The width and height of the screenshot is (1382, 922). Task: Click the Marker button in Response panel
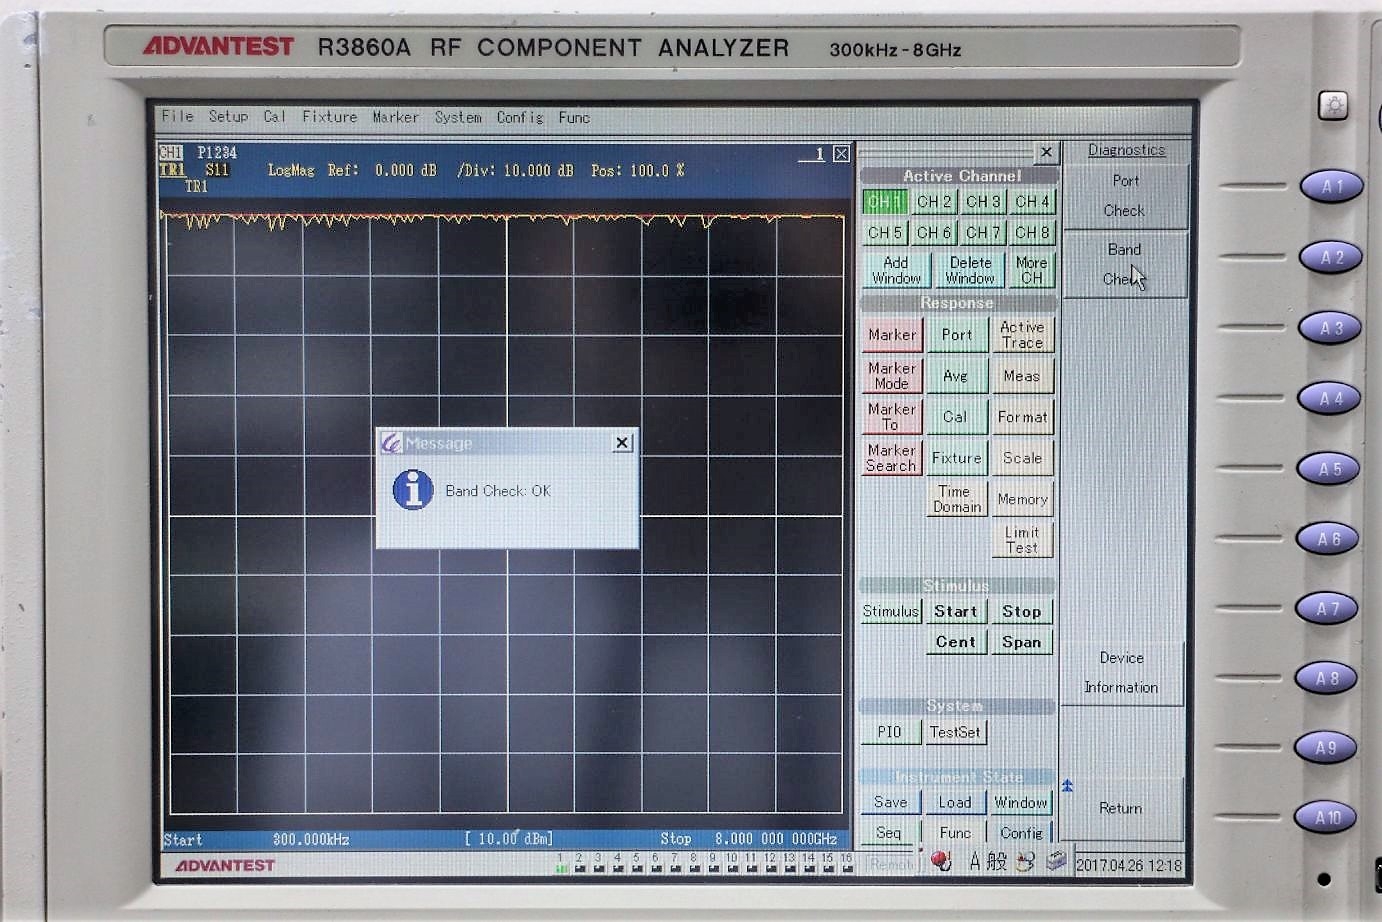[891, 335]
